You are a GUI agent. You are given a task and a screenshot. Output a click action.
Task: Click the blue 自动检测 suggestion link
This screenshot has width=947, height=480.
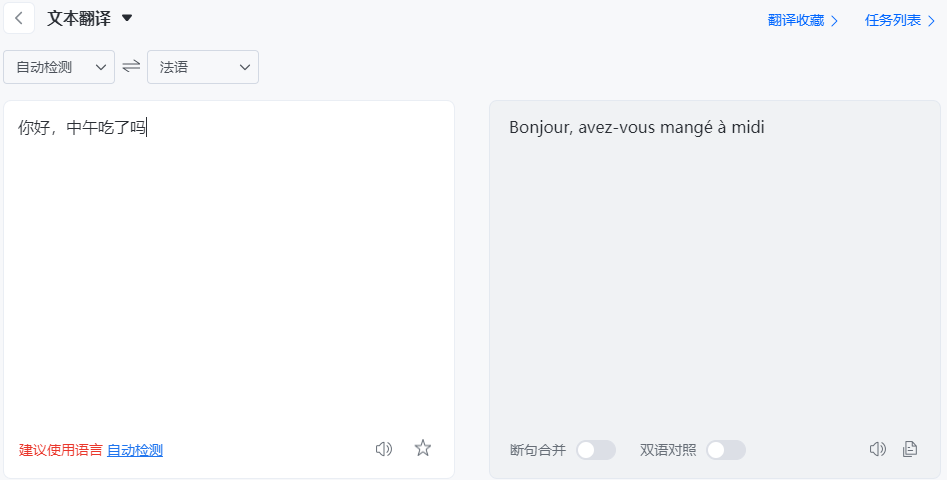click(135, 450)
